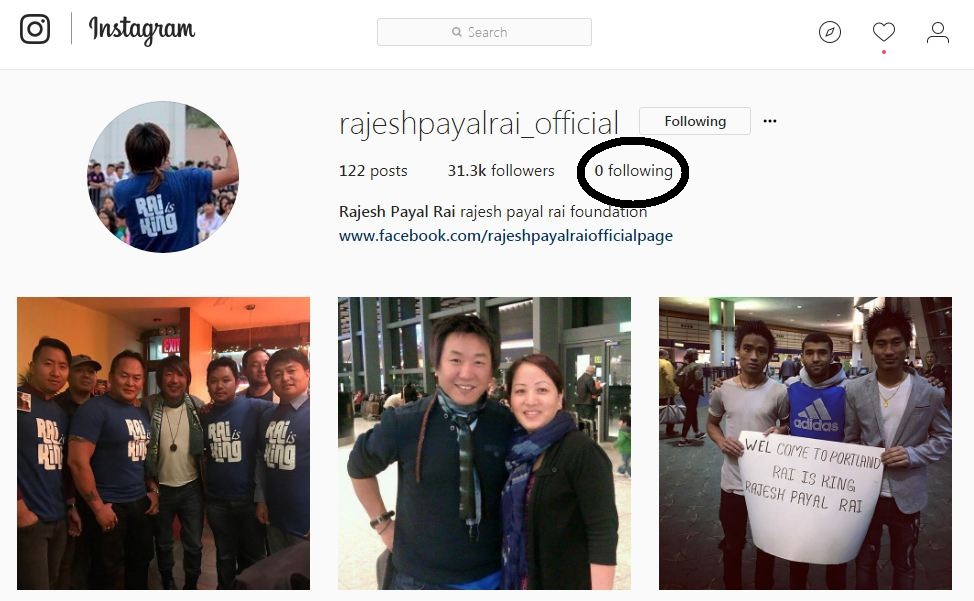Open the circled 0 following list
The width and height of the screenshot is (974, 601).
(633, 171)
